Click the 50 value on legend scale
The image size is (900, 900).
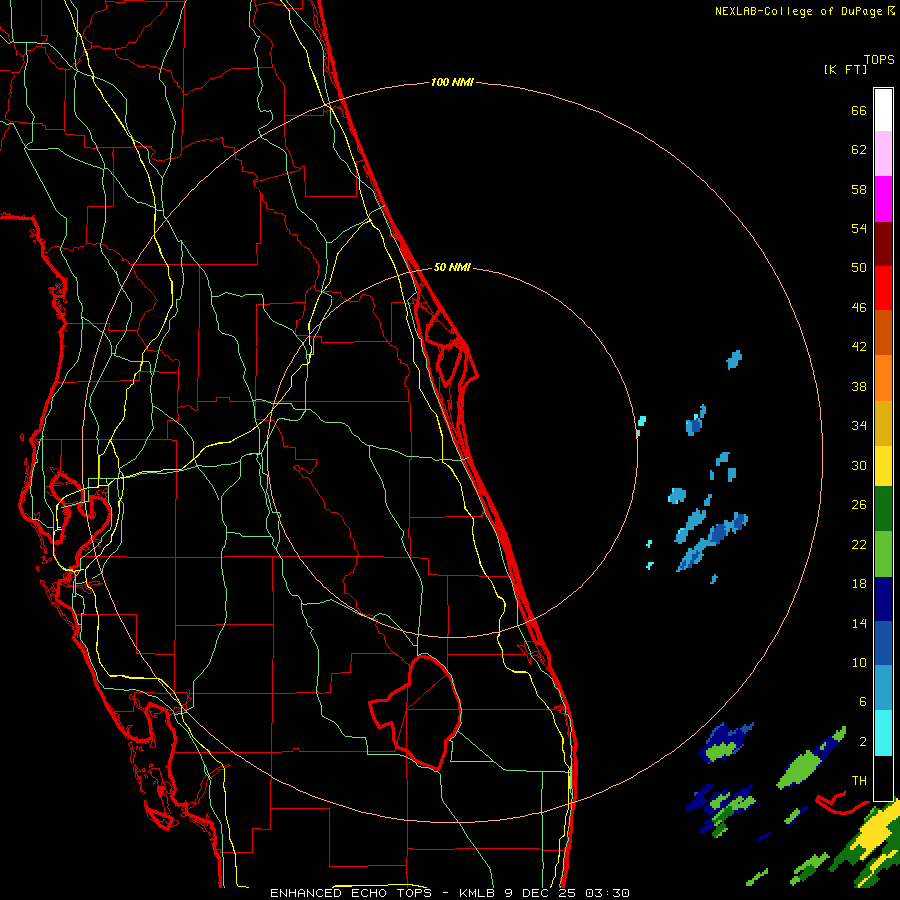point(859,268)
